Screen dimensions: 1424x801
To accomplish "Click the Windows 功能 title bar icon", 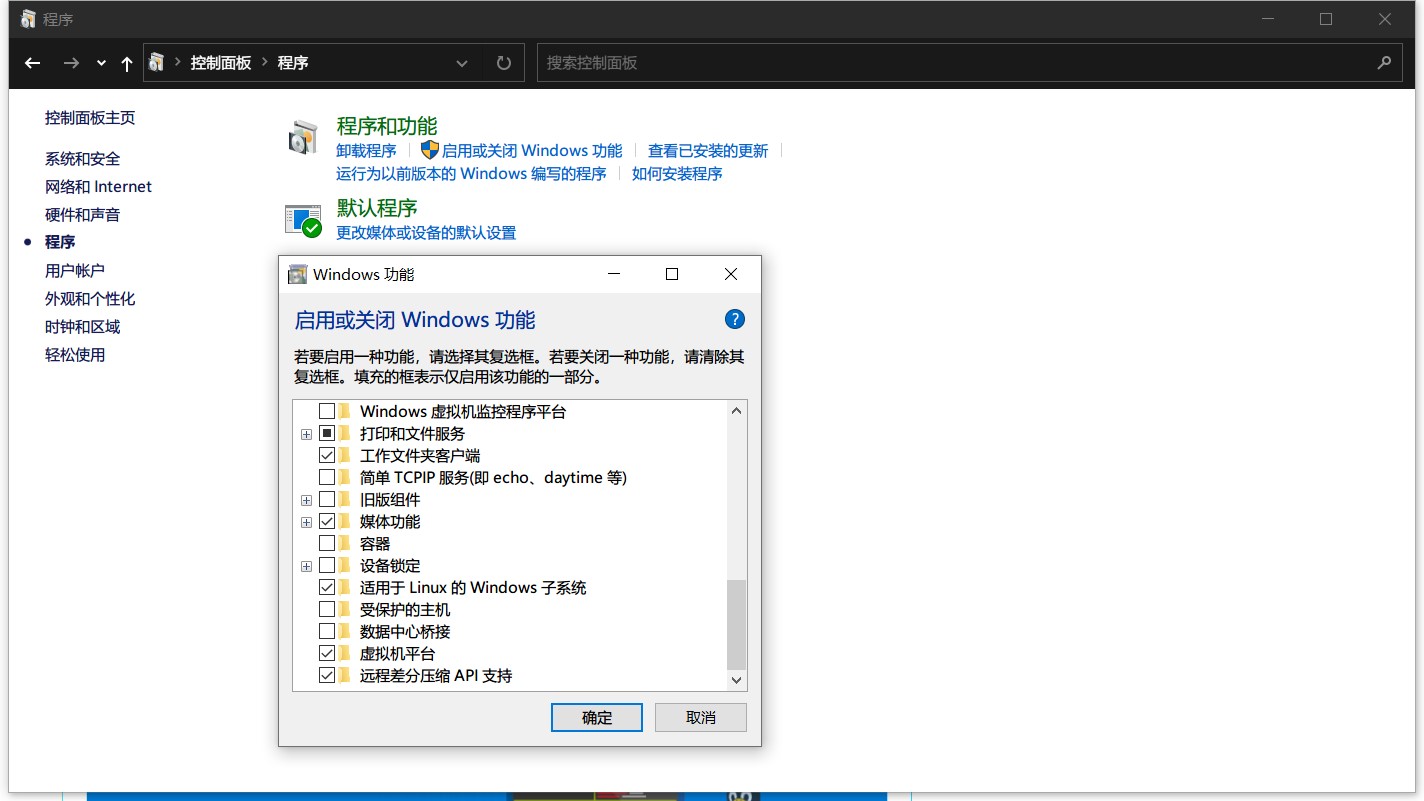I will (x=297, y=274).
